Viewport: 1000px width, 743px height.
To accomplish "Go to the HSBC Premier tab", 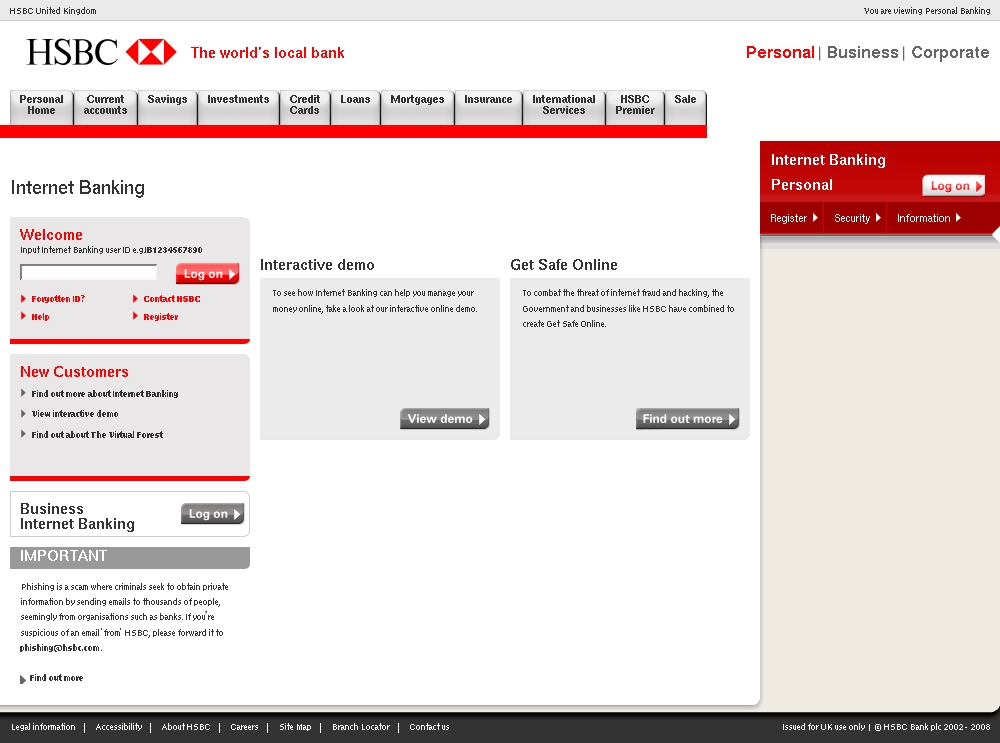I will coord(635,107).
